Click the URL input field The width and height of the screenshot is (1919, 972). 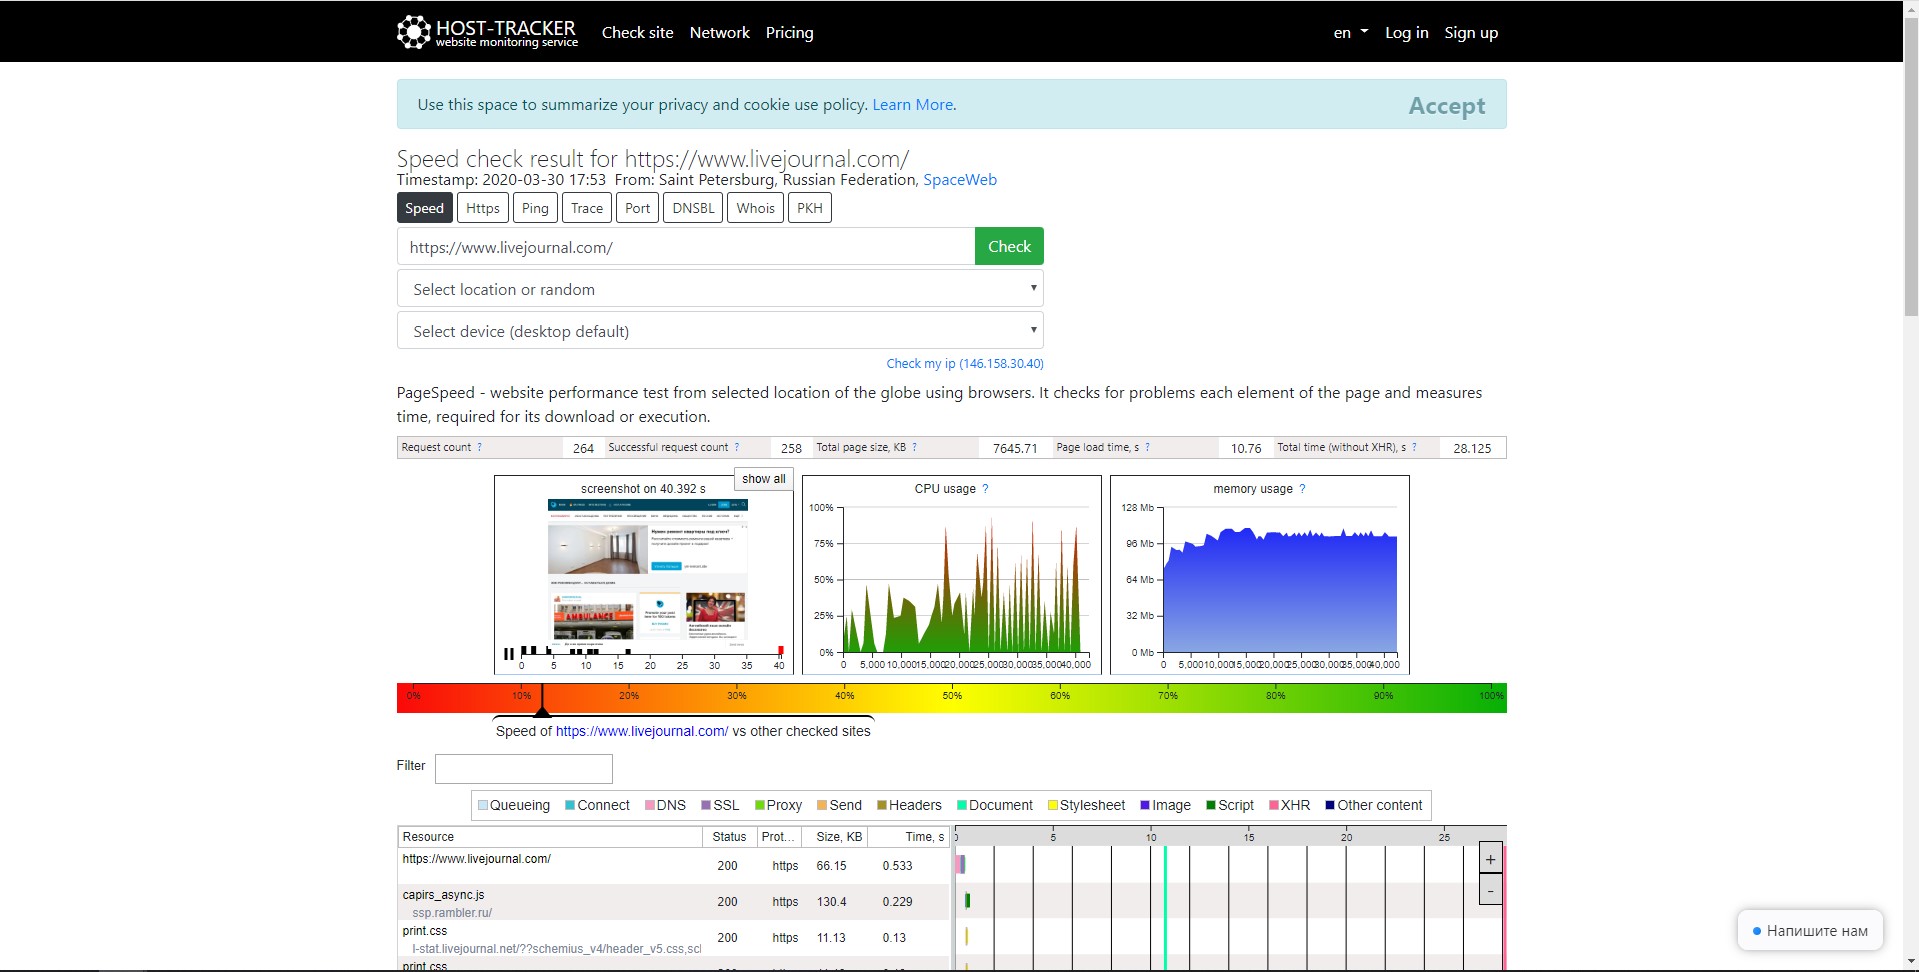[686, 247]
